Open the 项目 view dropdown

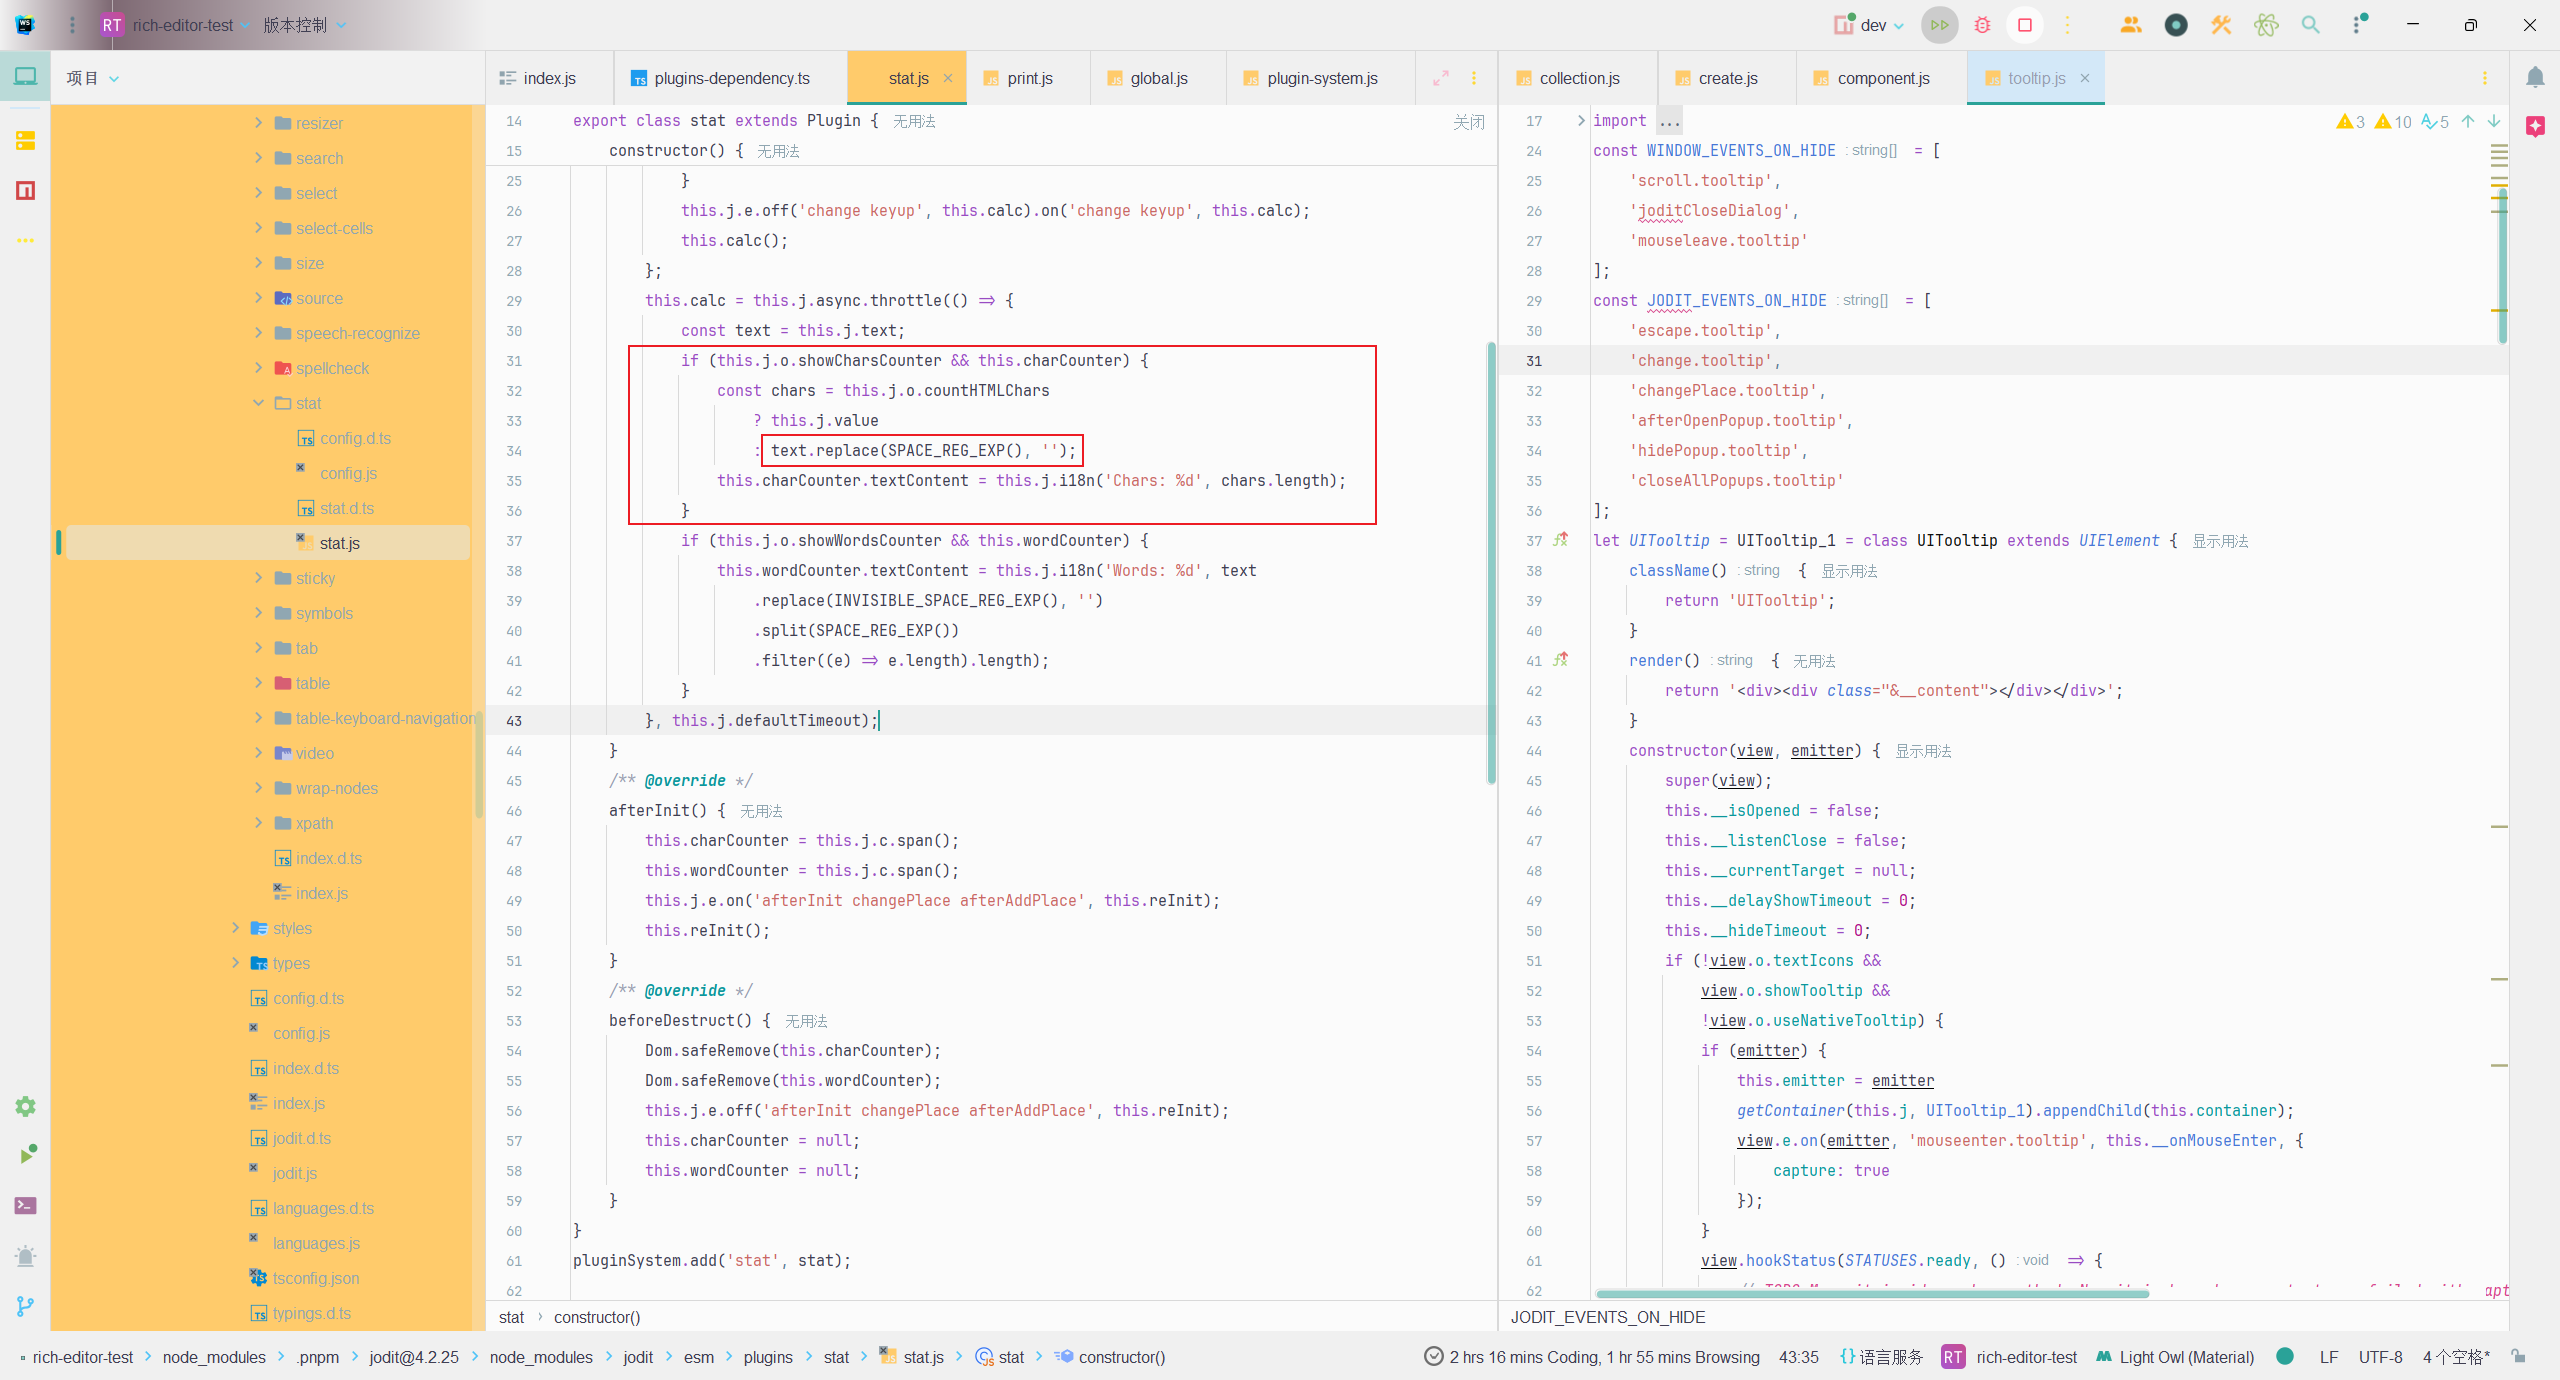click(92, 78)
